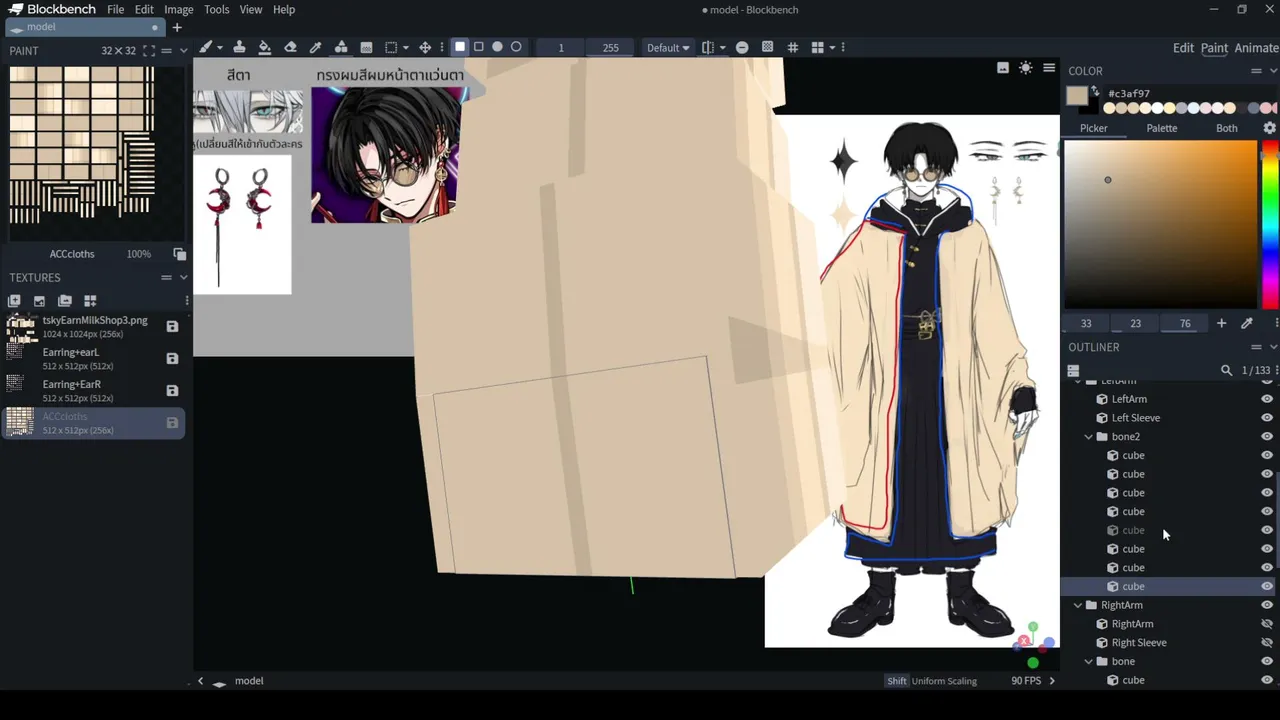Open mirror painting options arrow

pyautogui.click(x=723, y=47)
